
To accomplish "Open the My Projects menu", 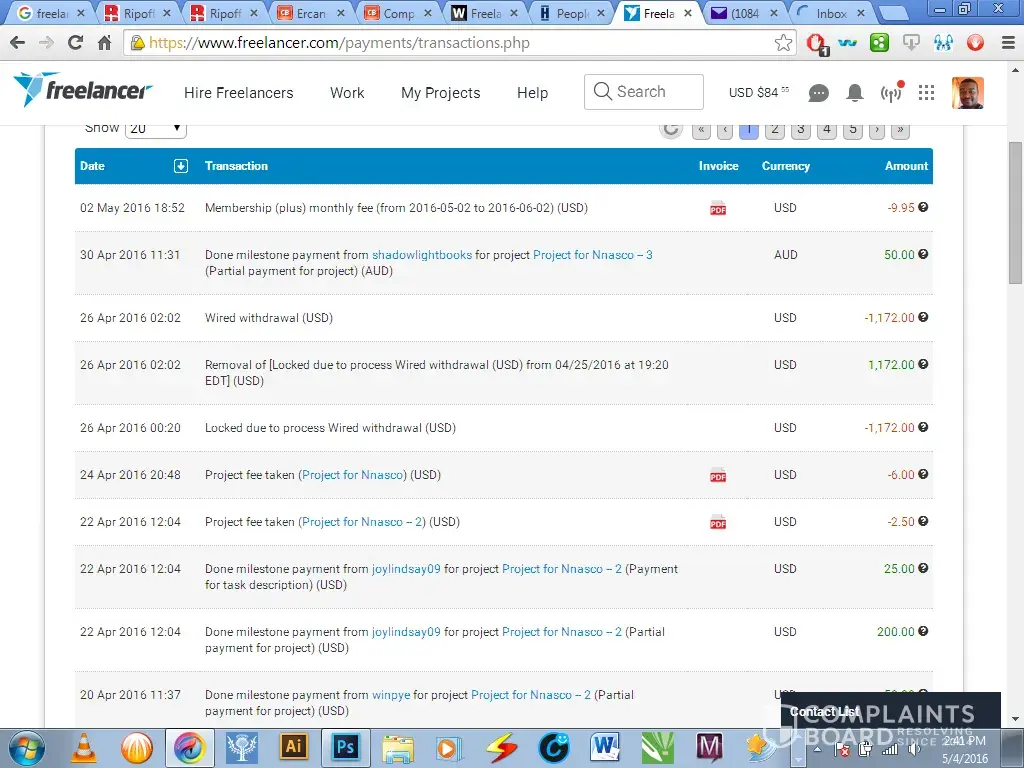I will tap(440, 93).
